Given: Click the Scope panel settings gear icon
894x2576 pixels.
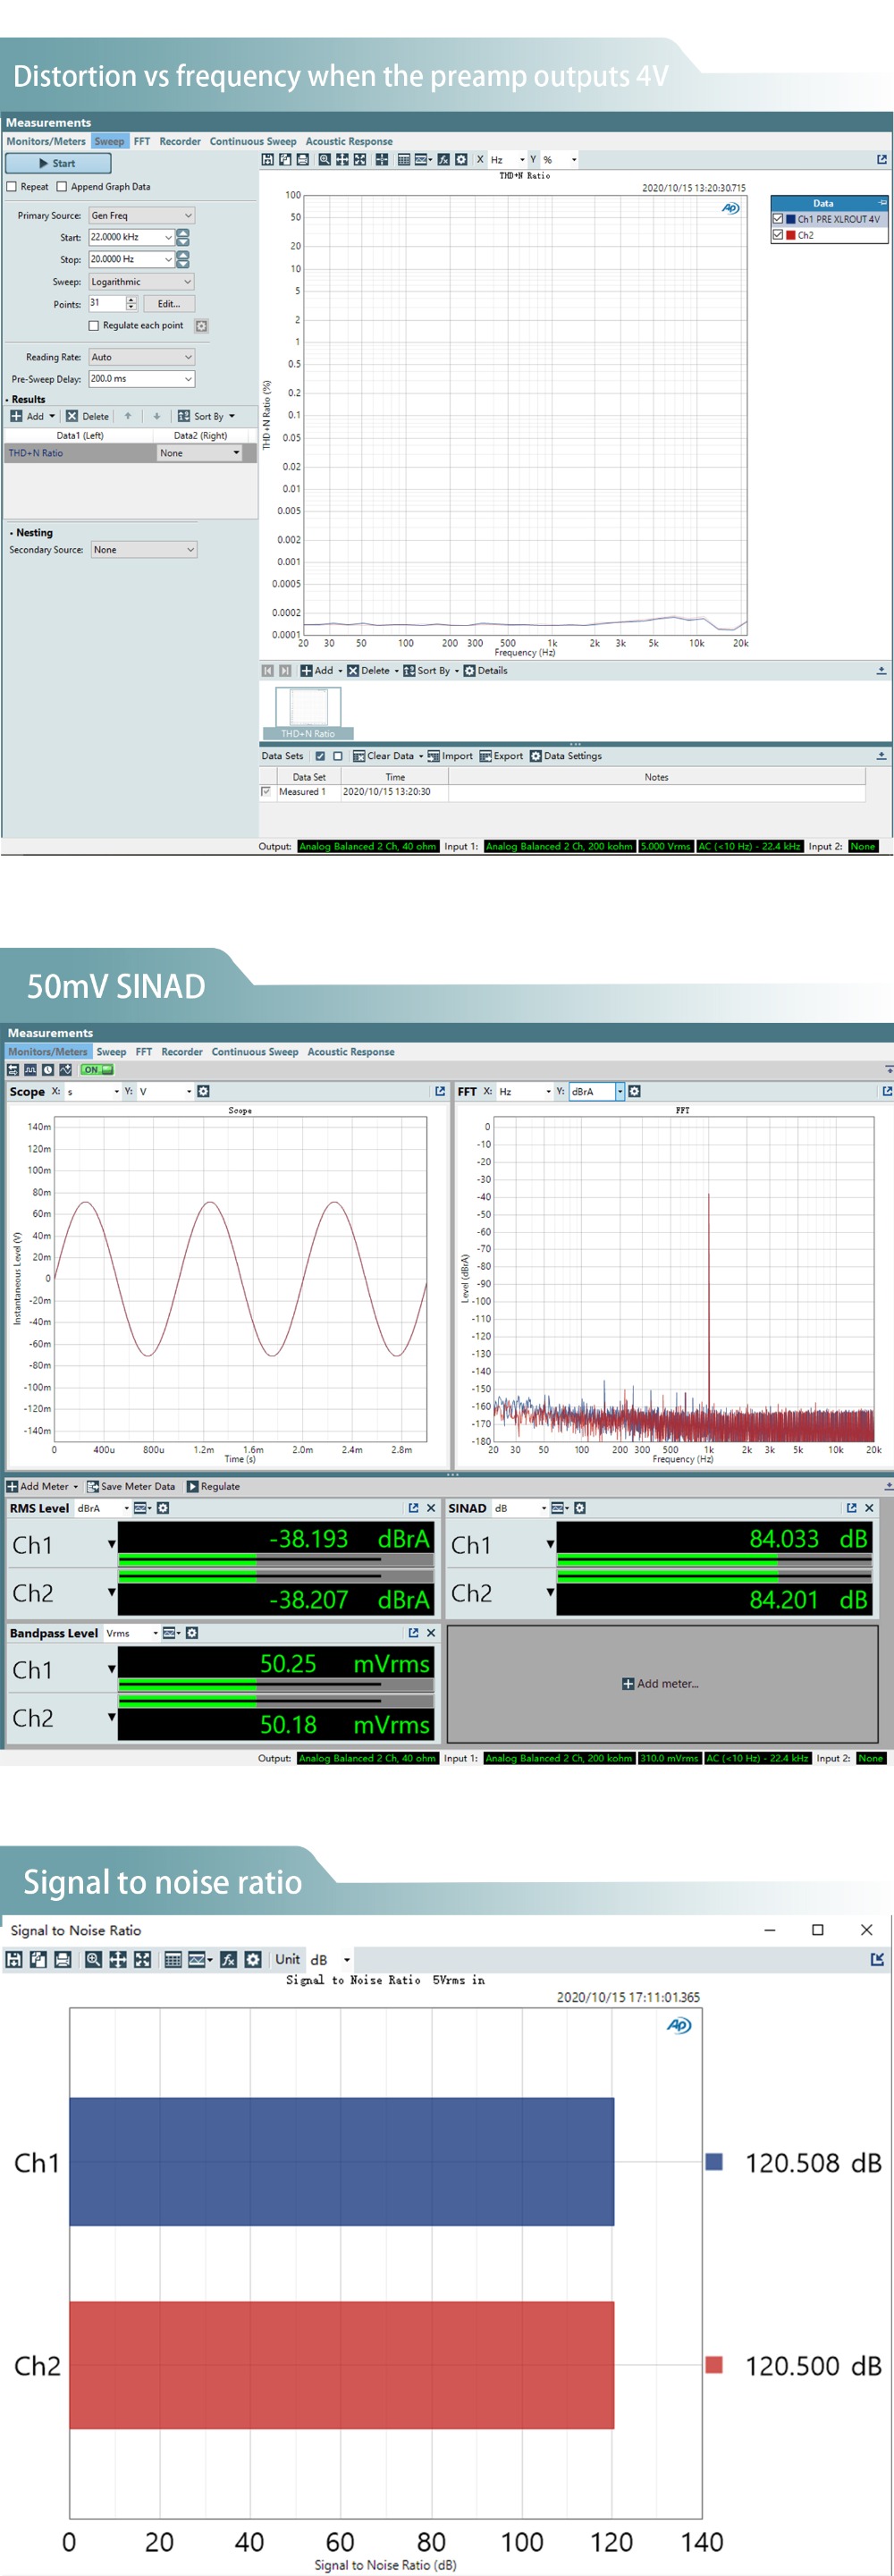Looking at the screenshot, I should pos(203,1091).
